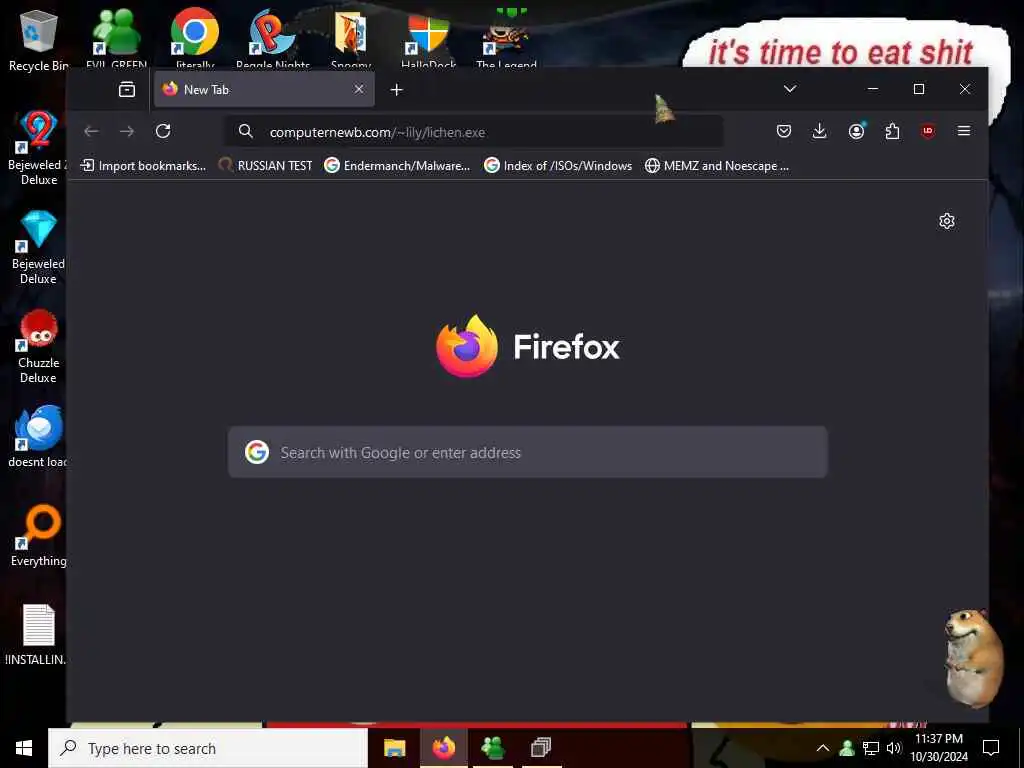This screenshot has width=1024, height=768.
Task: Personalize new tab via gear icon
Action: (x=947, y=221)
